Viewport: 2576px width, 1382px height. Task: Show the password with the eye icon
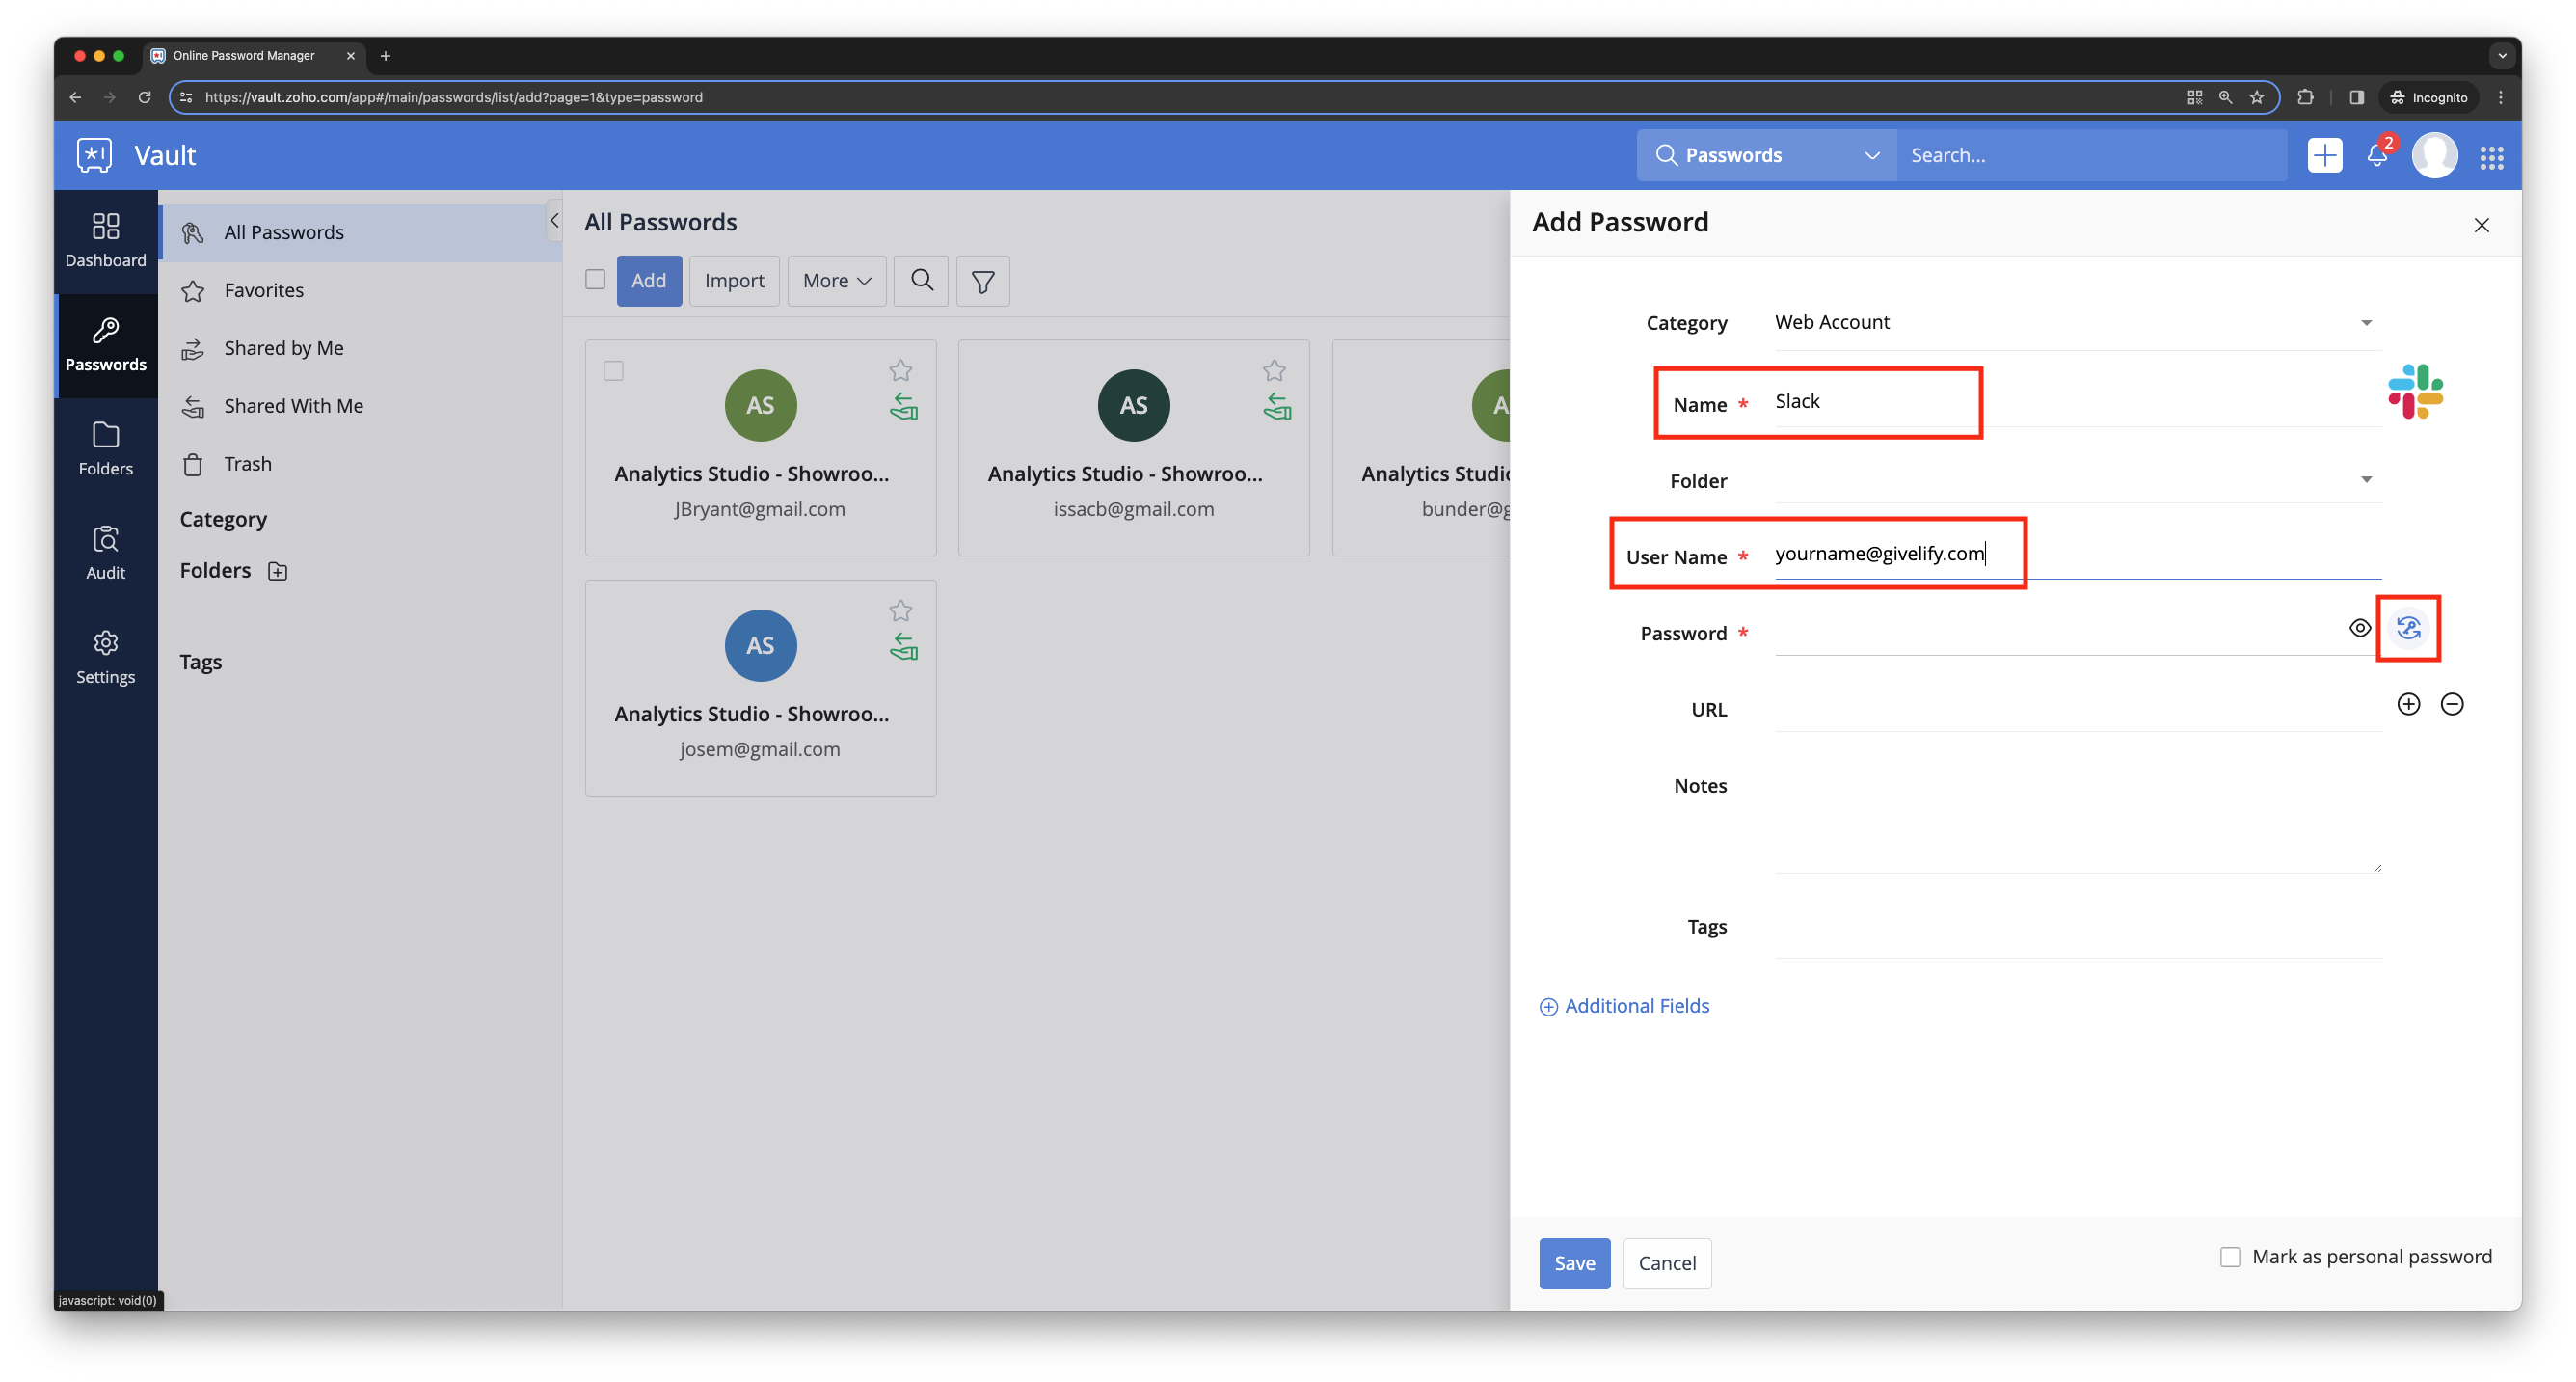click(2359, 628)
